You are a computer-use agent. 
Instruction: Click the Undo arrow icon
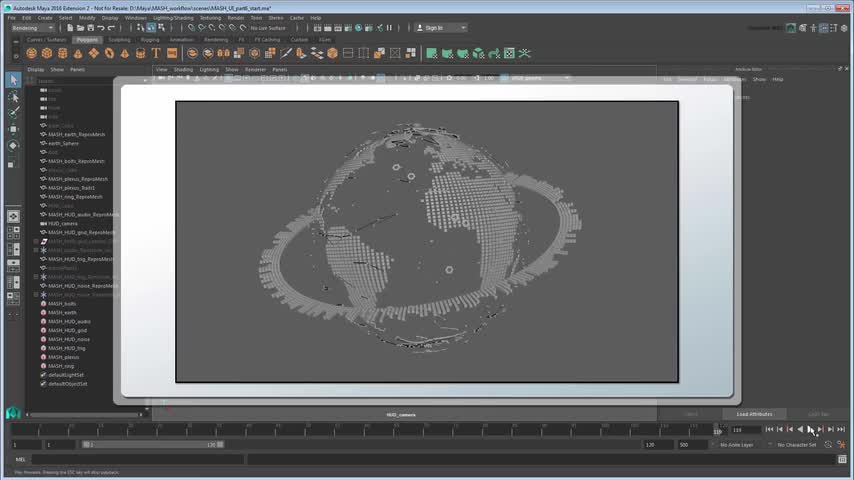coord(101,28)
